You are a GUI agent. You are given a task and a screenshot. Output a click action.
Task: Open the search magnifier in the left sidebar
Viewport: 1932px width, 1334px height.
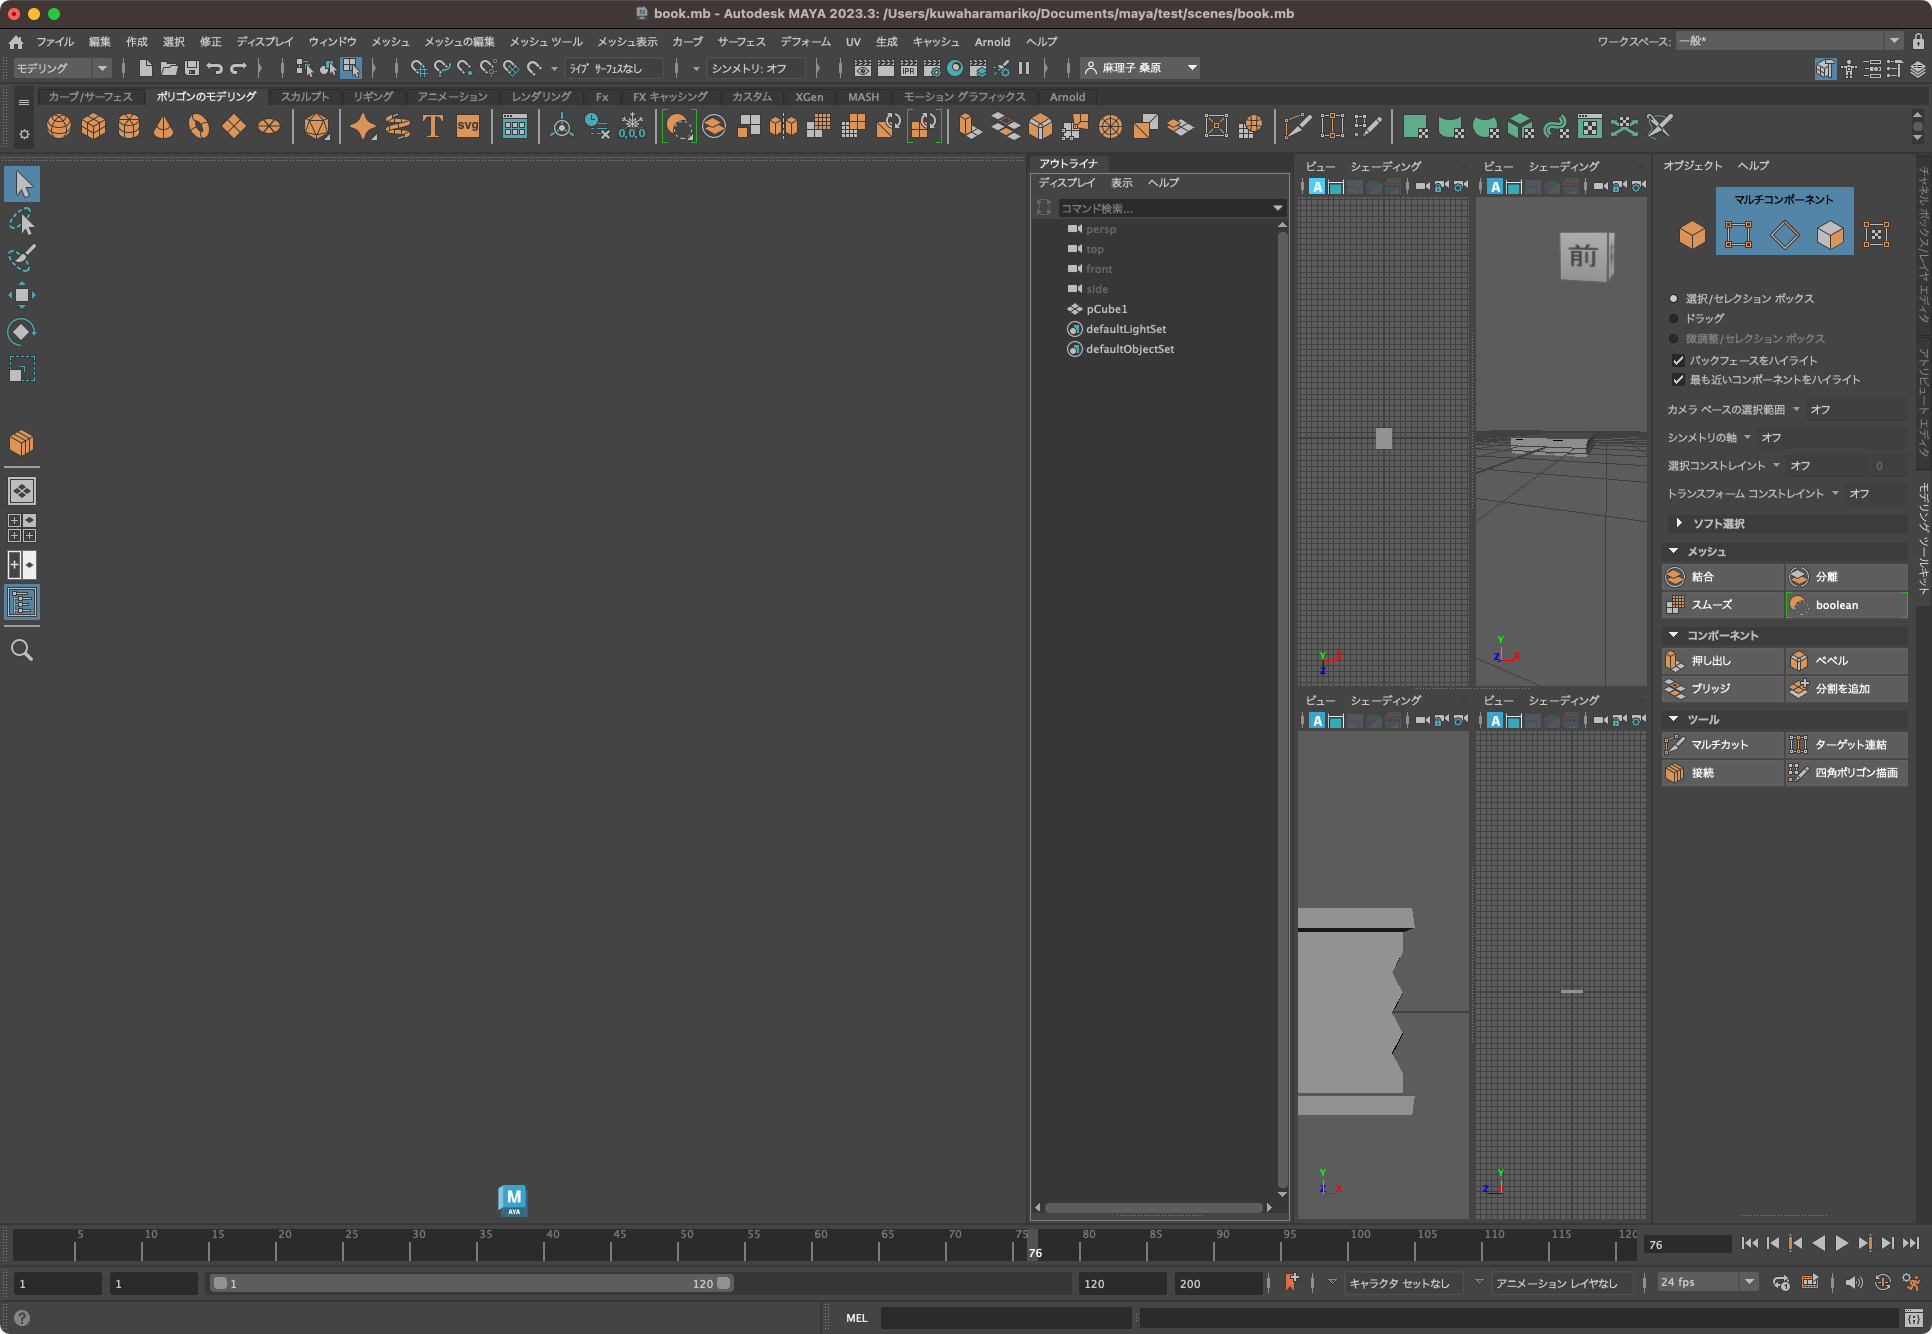coord(22,650)
